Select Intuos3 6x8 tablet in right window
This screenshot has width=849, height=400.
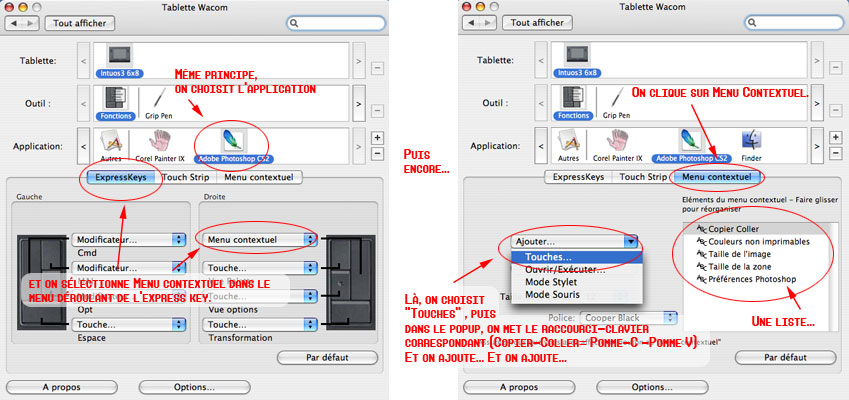(x=577, y=60)
